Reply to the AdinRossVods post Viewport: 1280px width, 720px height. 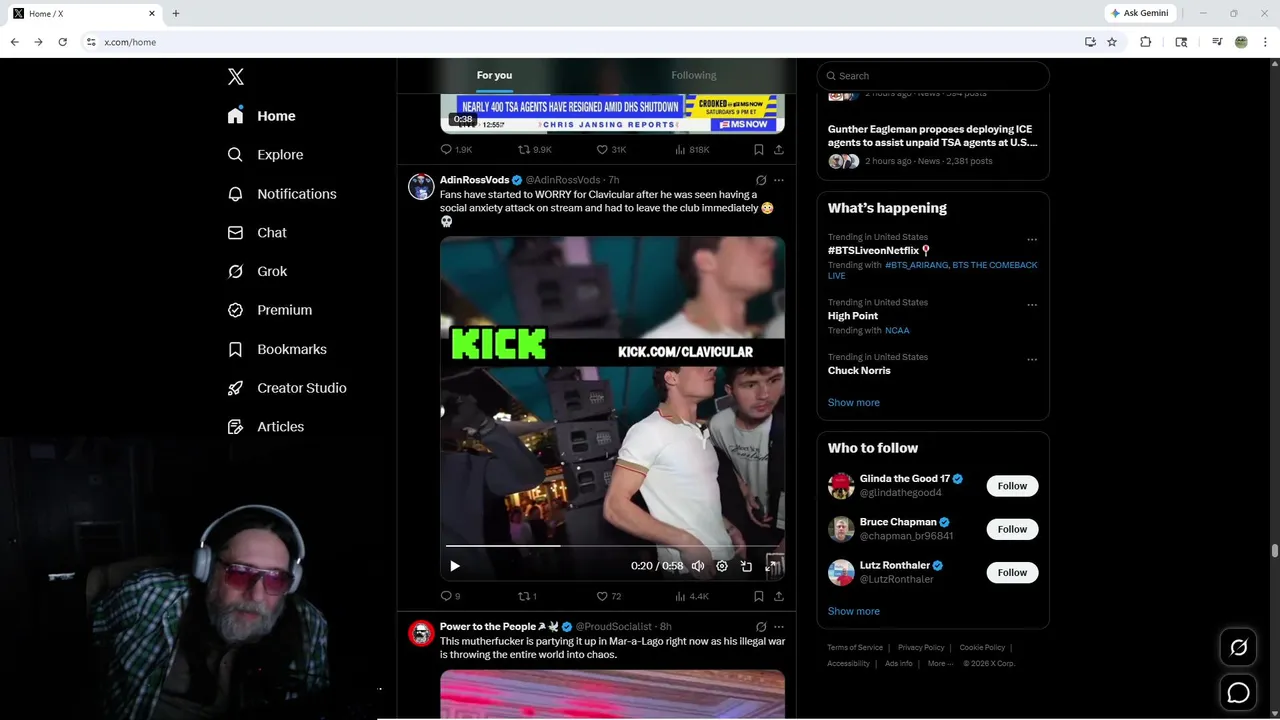pos(450,596)
